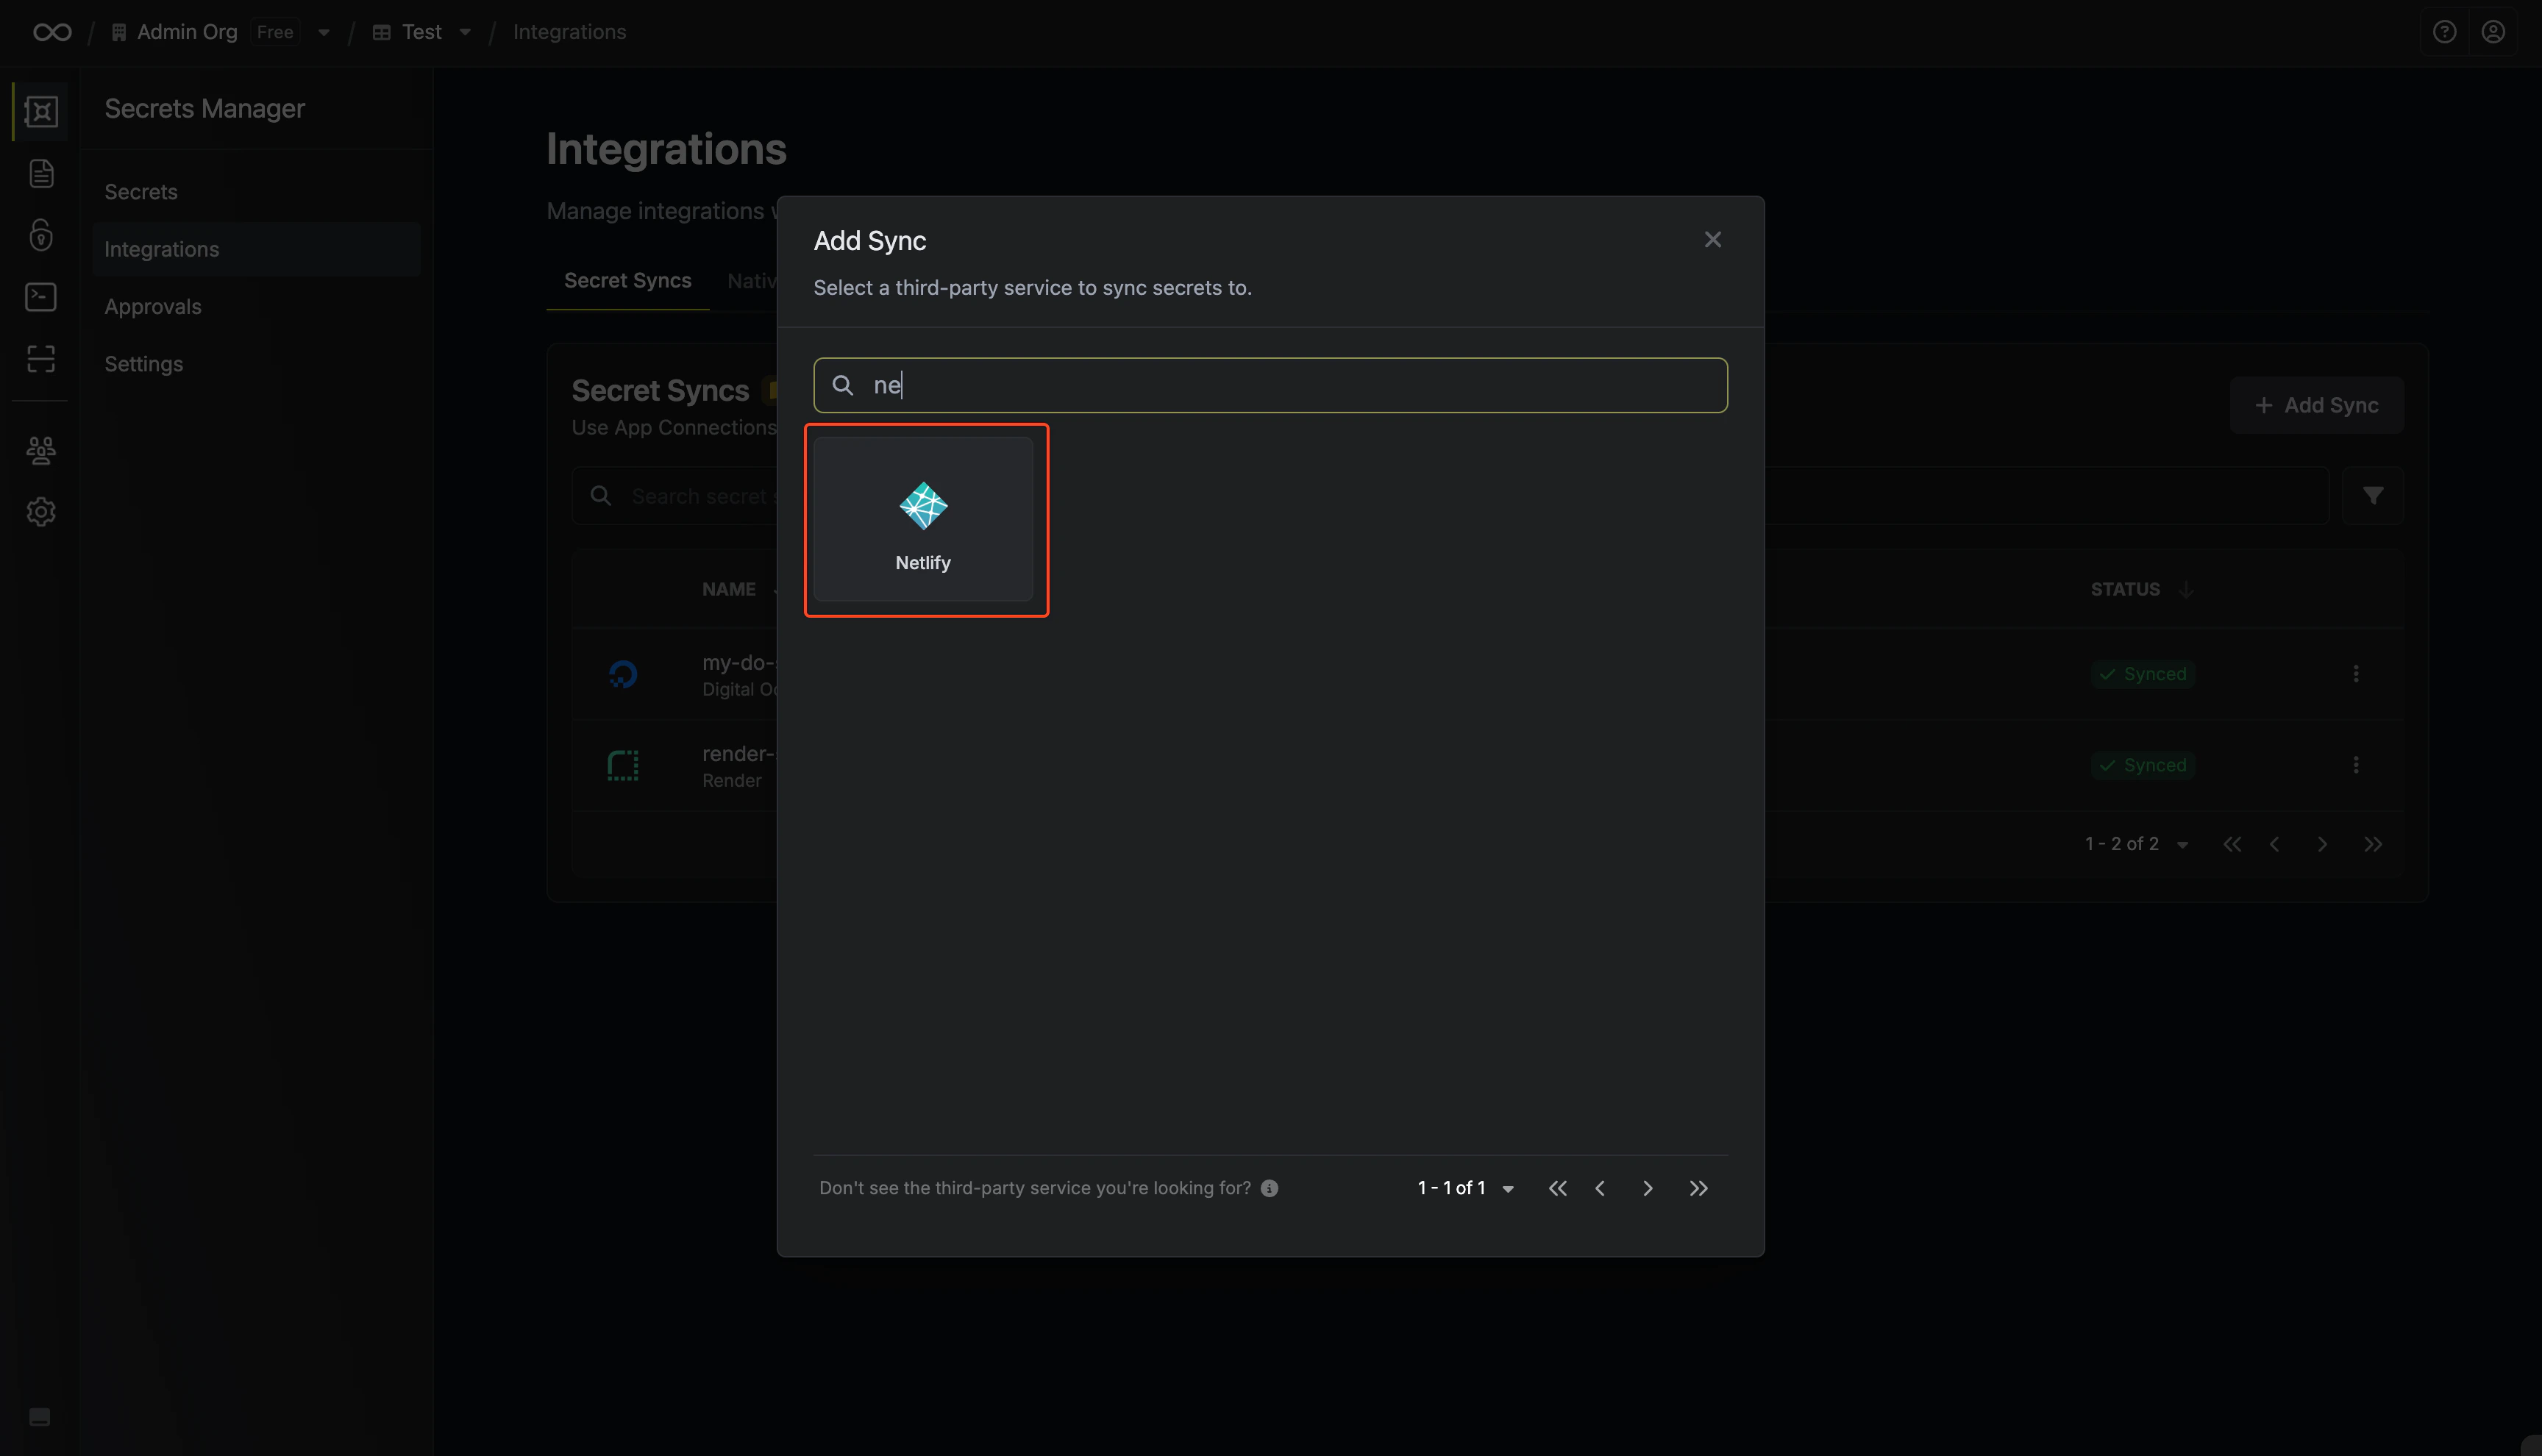Go to first page in Add Sync dialog

[x=1557, y=1188]
